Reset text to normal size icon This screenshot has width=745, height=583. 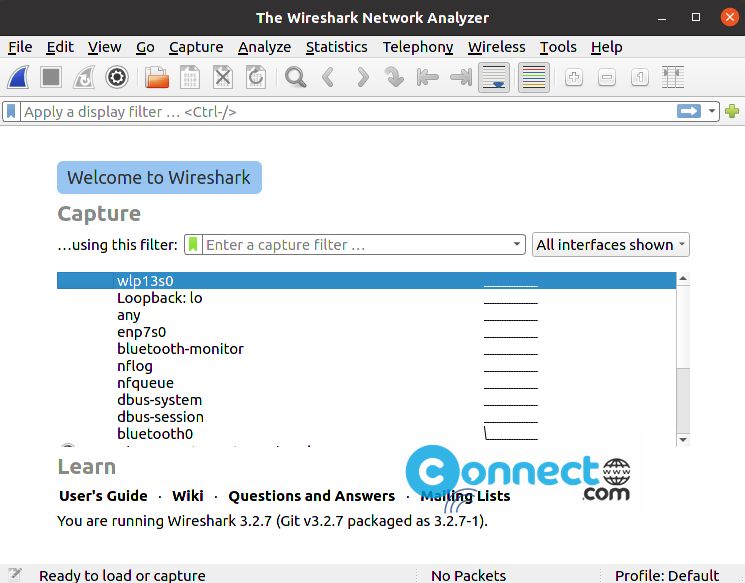[640, 77]
